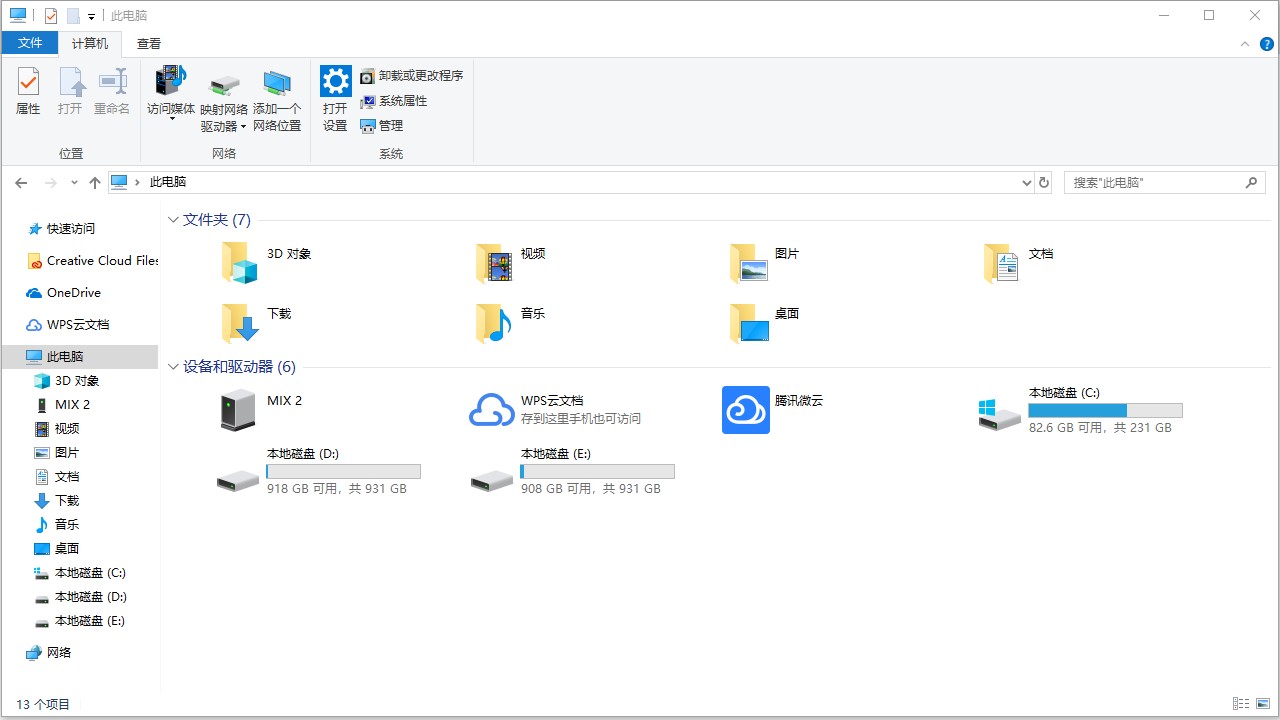Open 本地磁盘 (C:) in navigation pane

tap(80, 573)
